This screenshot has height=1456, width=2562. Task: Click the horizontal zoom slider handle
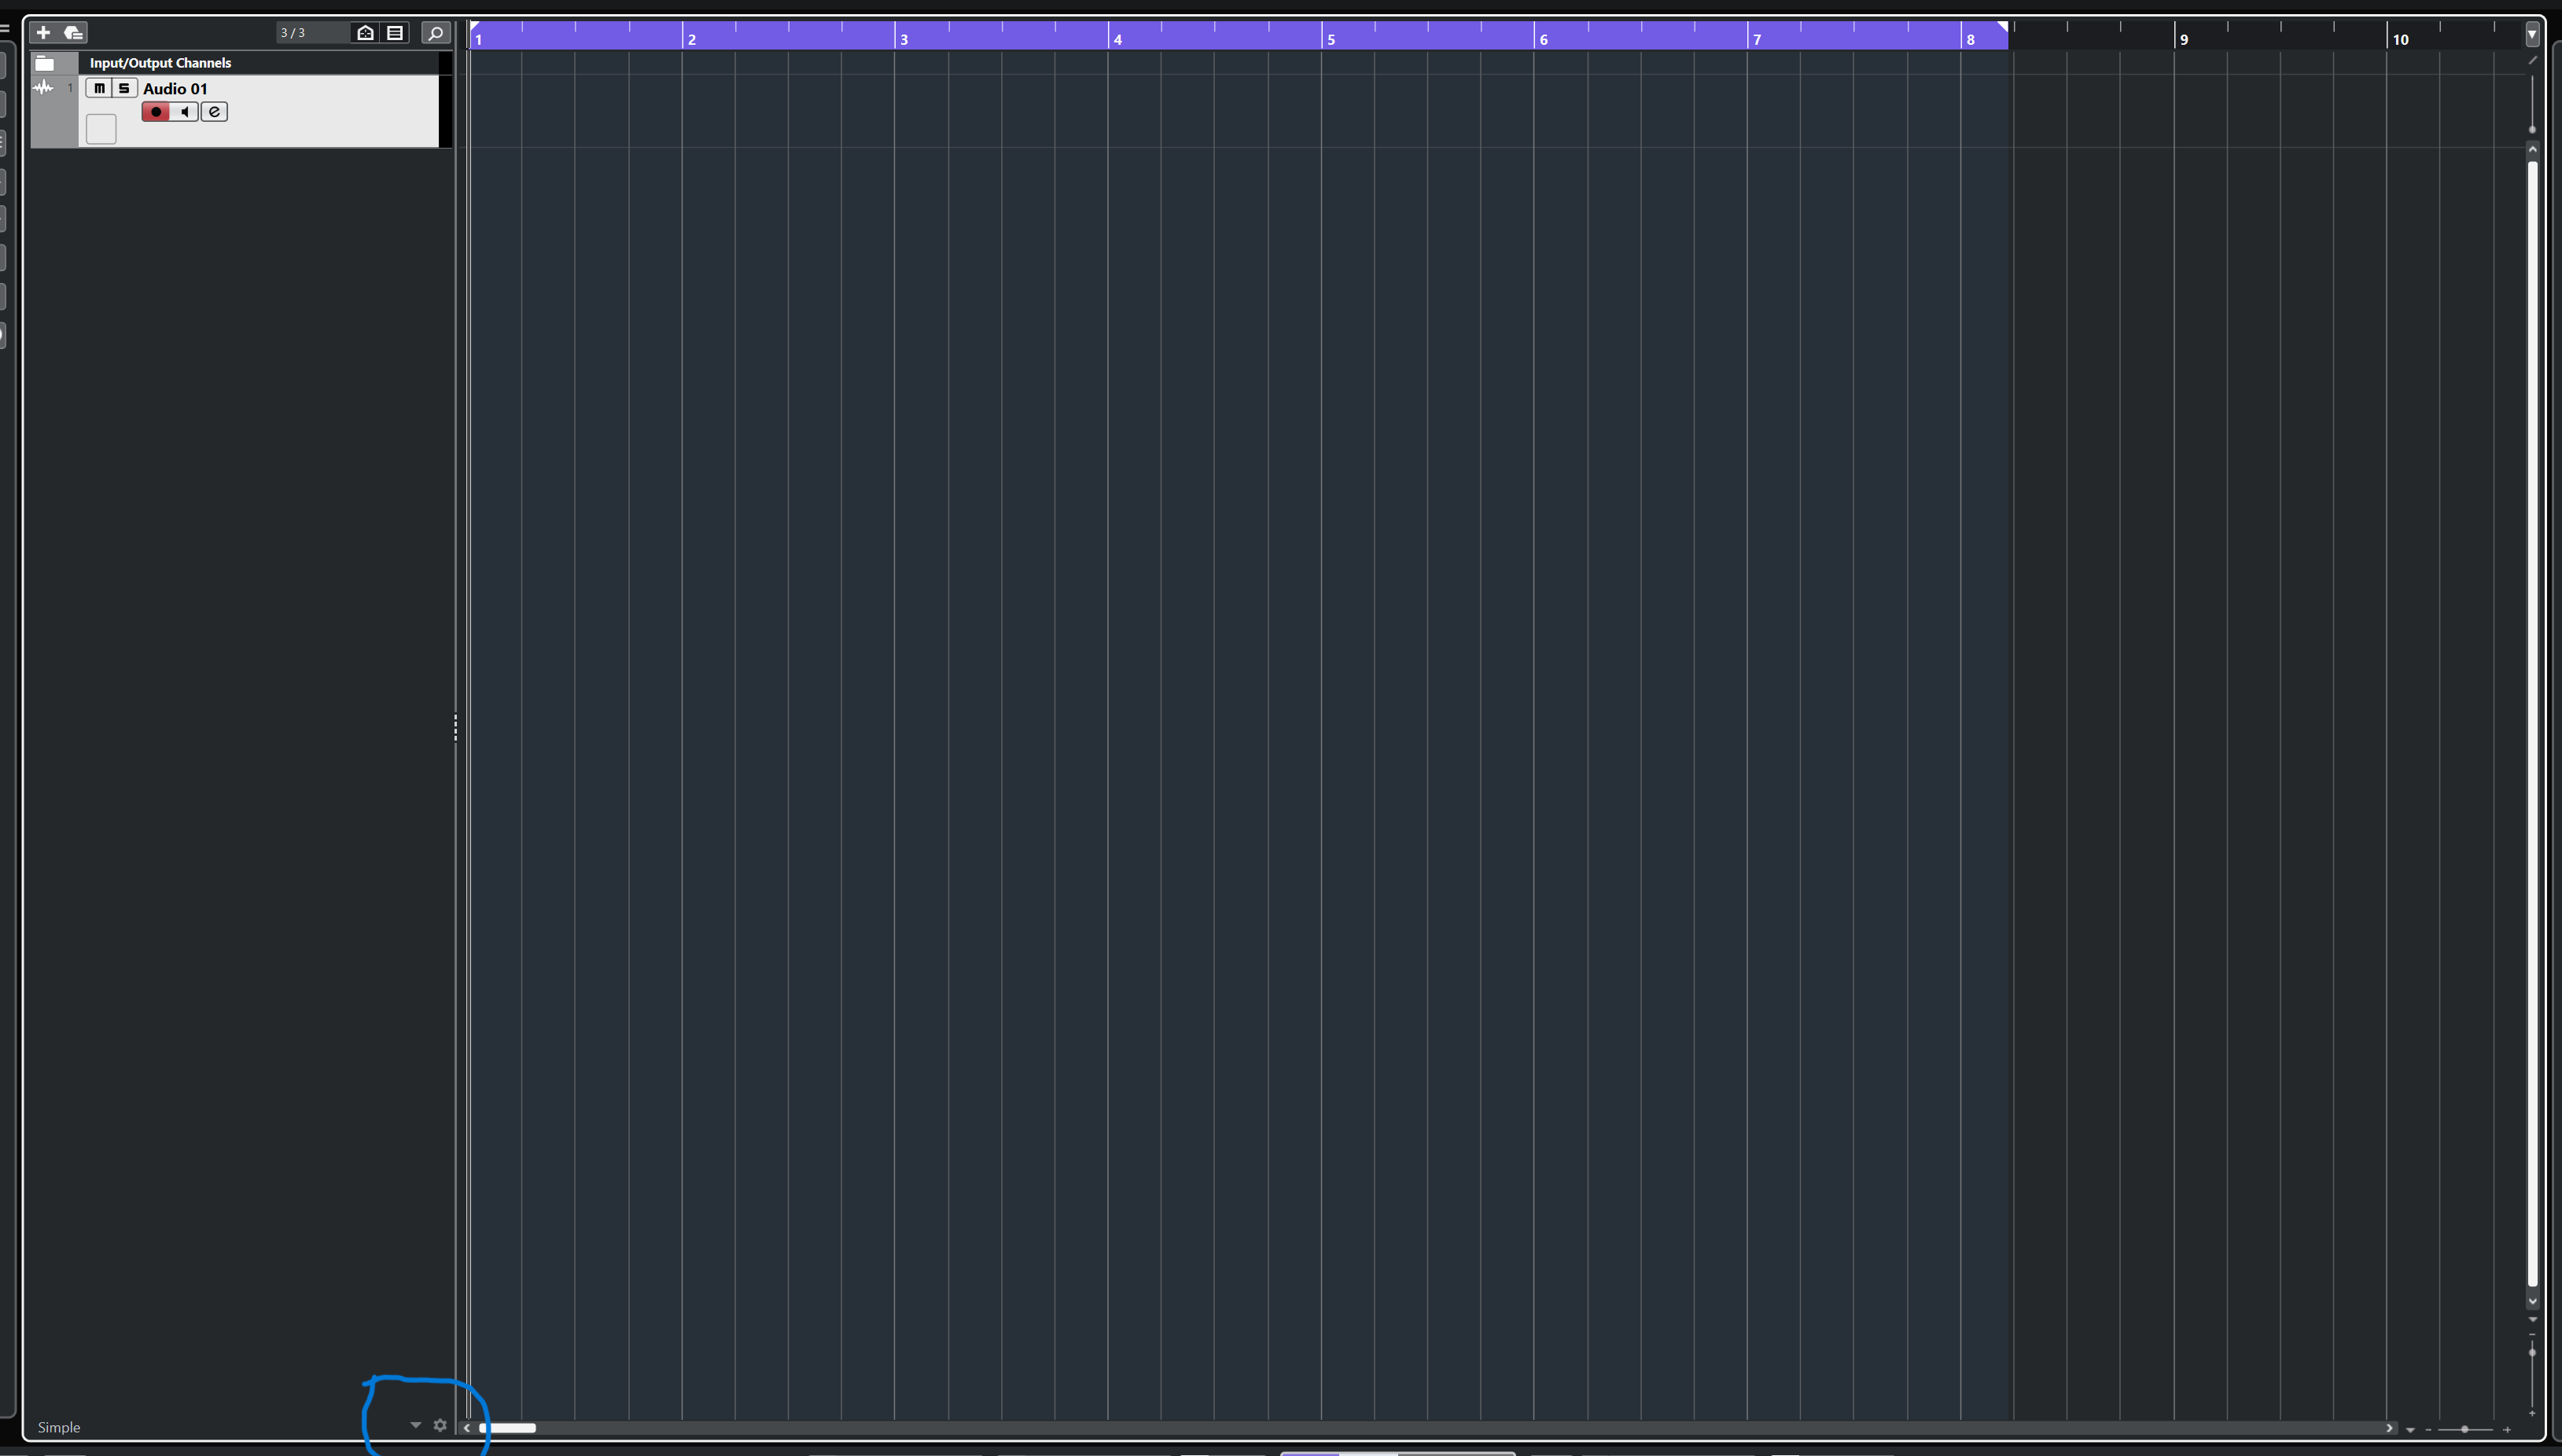2464,1430
